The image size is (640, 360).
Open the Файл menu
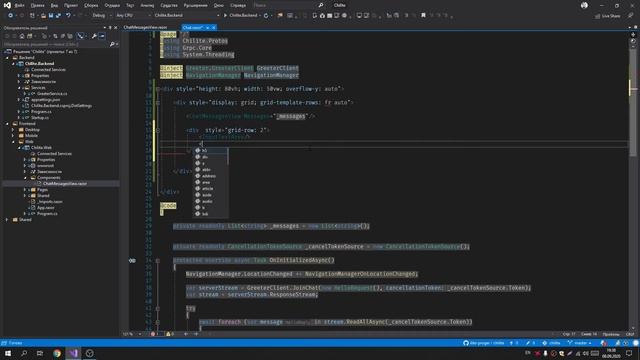point(19,5)
